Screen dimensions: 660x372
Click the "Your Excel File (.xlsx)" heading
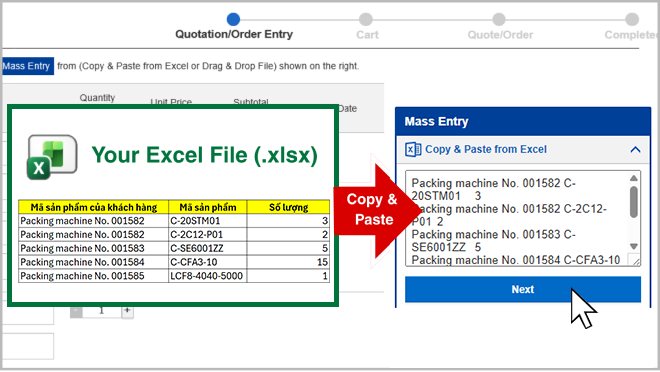pos(205,155)
